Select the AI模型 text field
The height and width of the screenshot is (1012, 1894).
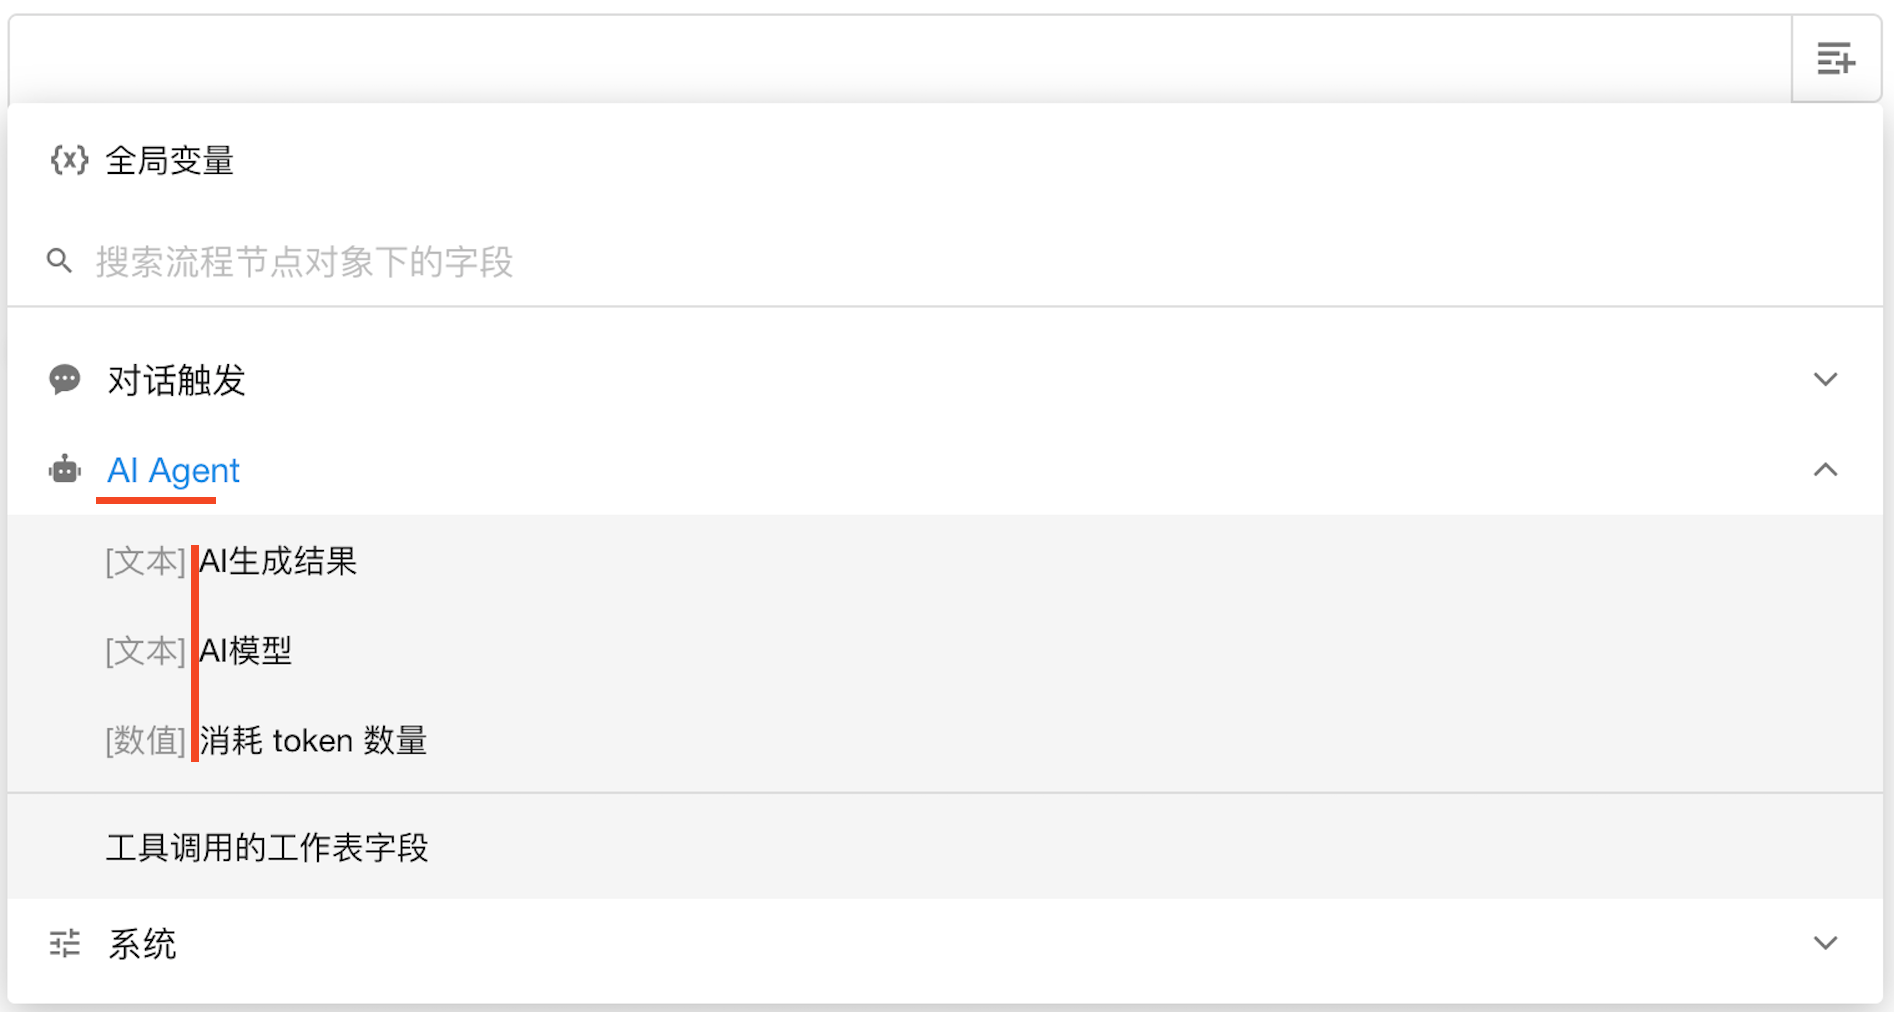click(x=246, y=651)
